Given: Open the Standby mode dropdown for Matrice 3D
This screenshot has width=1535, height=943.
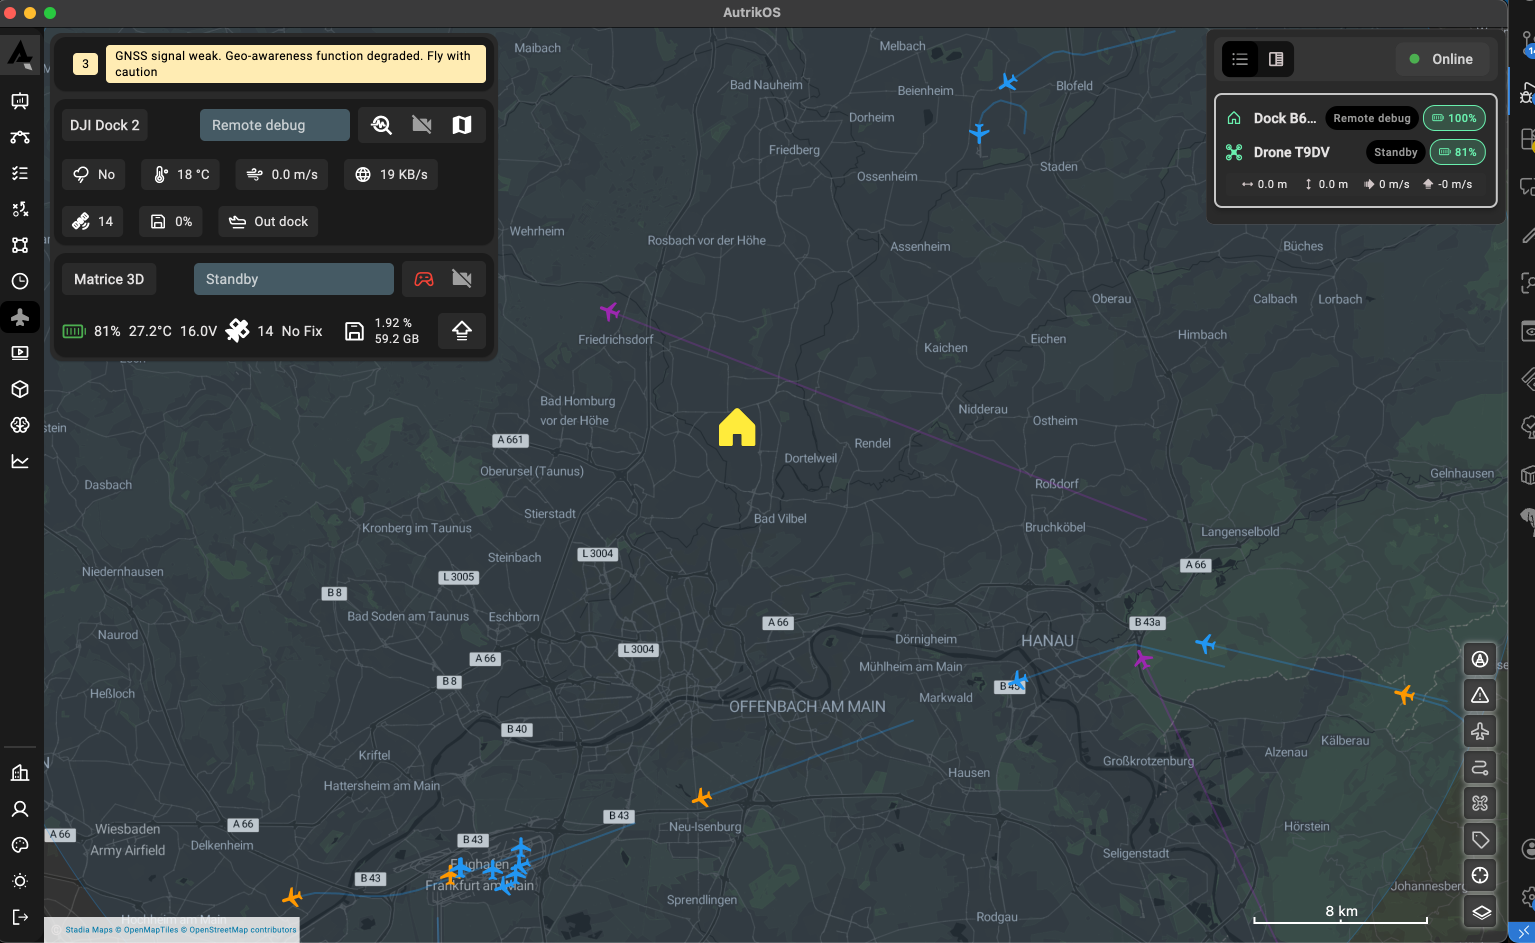Looking at the screenshot, I should click(293, 279).
